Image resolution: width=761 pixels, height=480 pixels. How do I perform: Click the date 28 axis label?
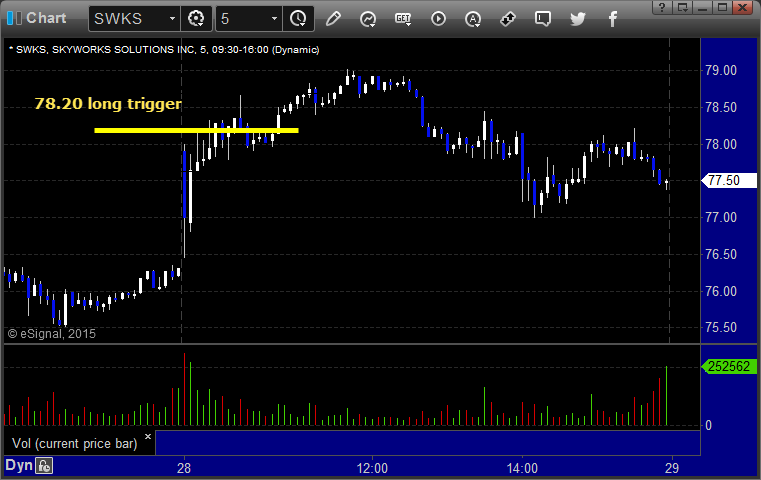[x=184, y=468]
